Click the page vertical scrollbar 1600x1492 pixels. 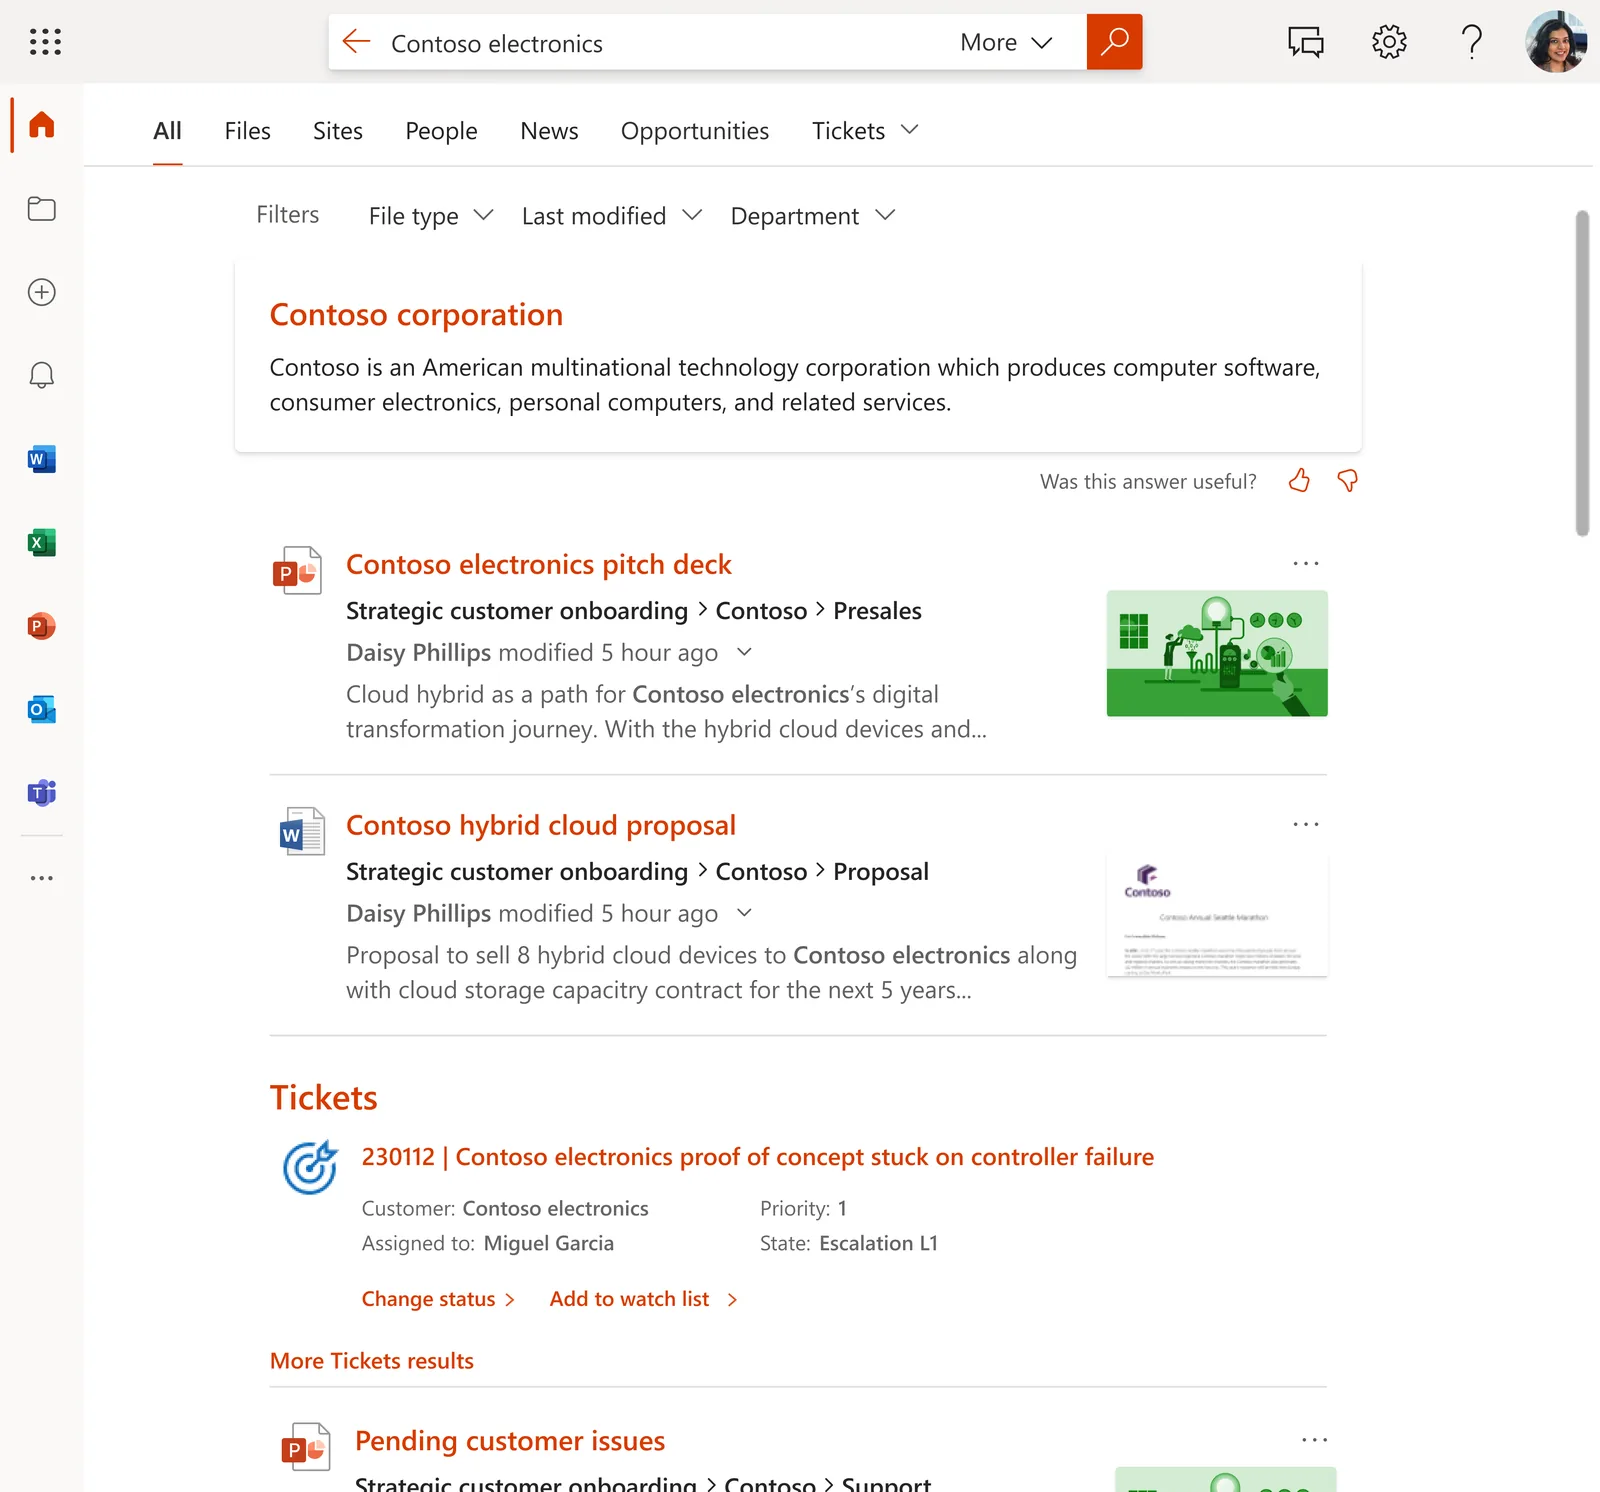tap(1582, 373)
